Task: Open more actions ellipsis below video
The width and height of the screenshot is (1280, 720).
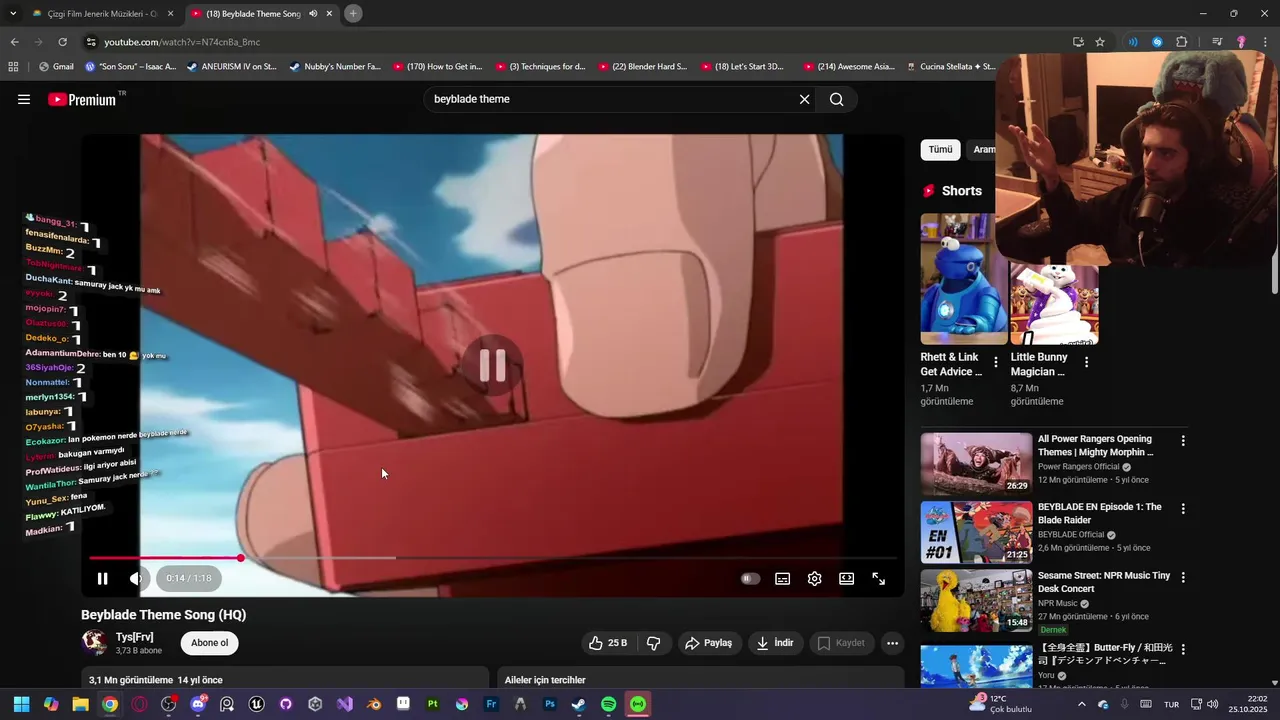Action: point(893,643)
